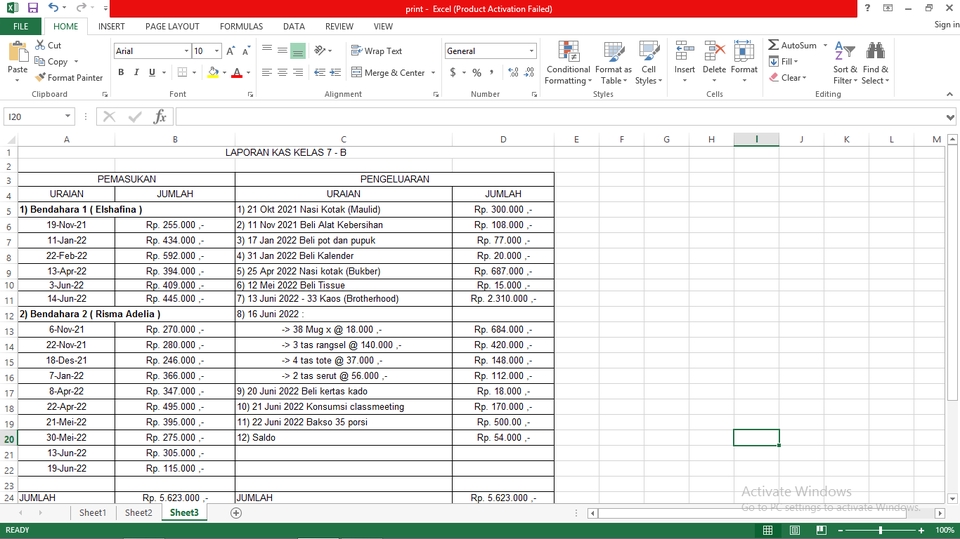Click the formula bar input field
Screen dimensions: 960x539
click(560, 116)
